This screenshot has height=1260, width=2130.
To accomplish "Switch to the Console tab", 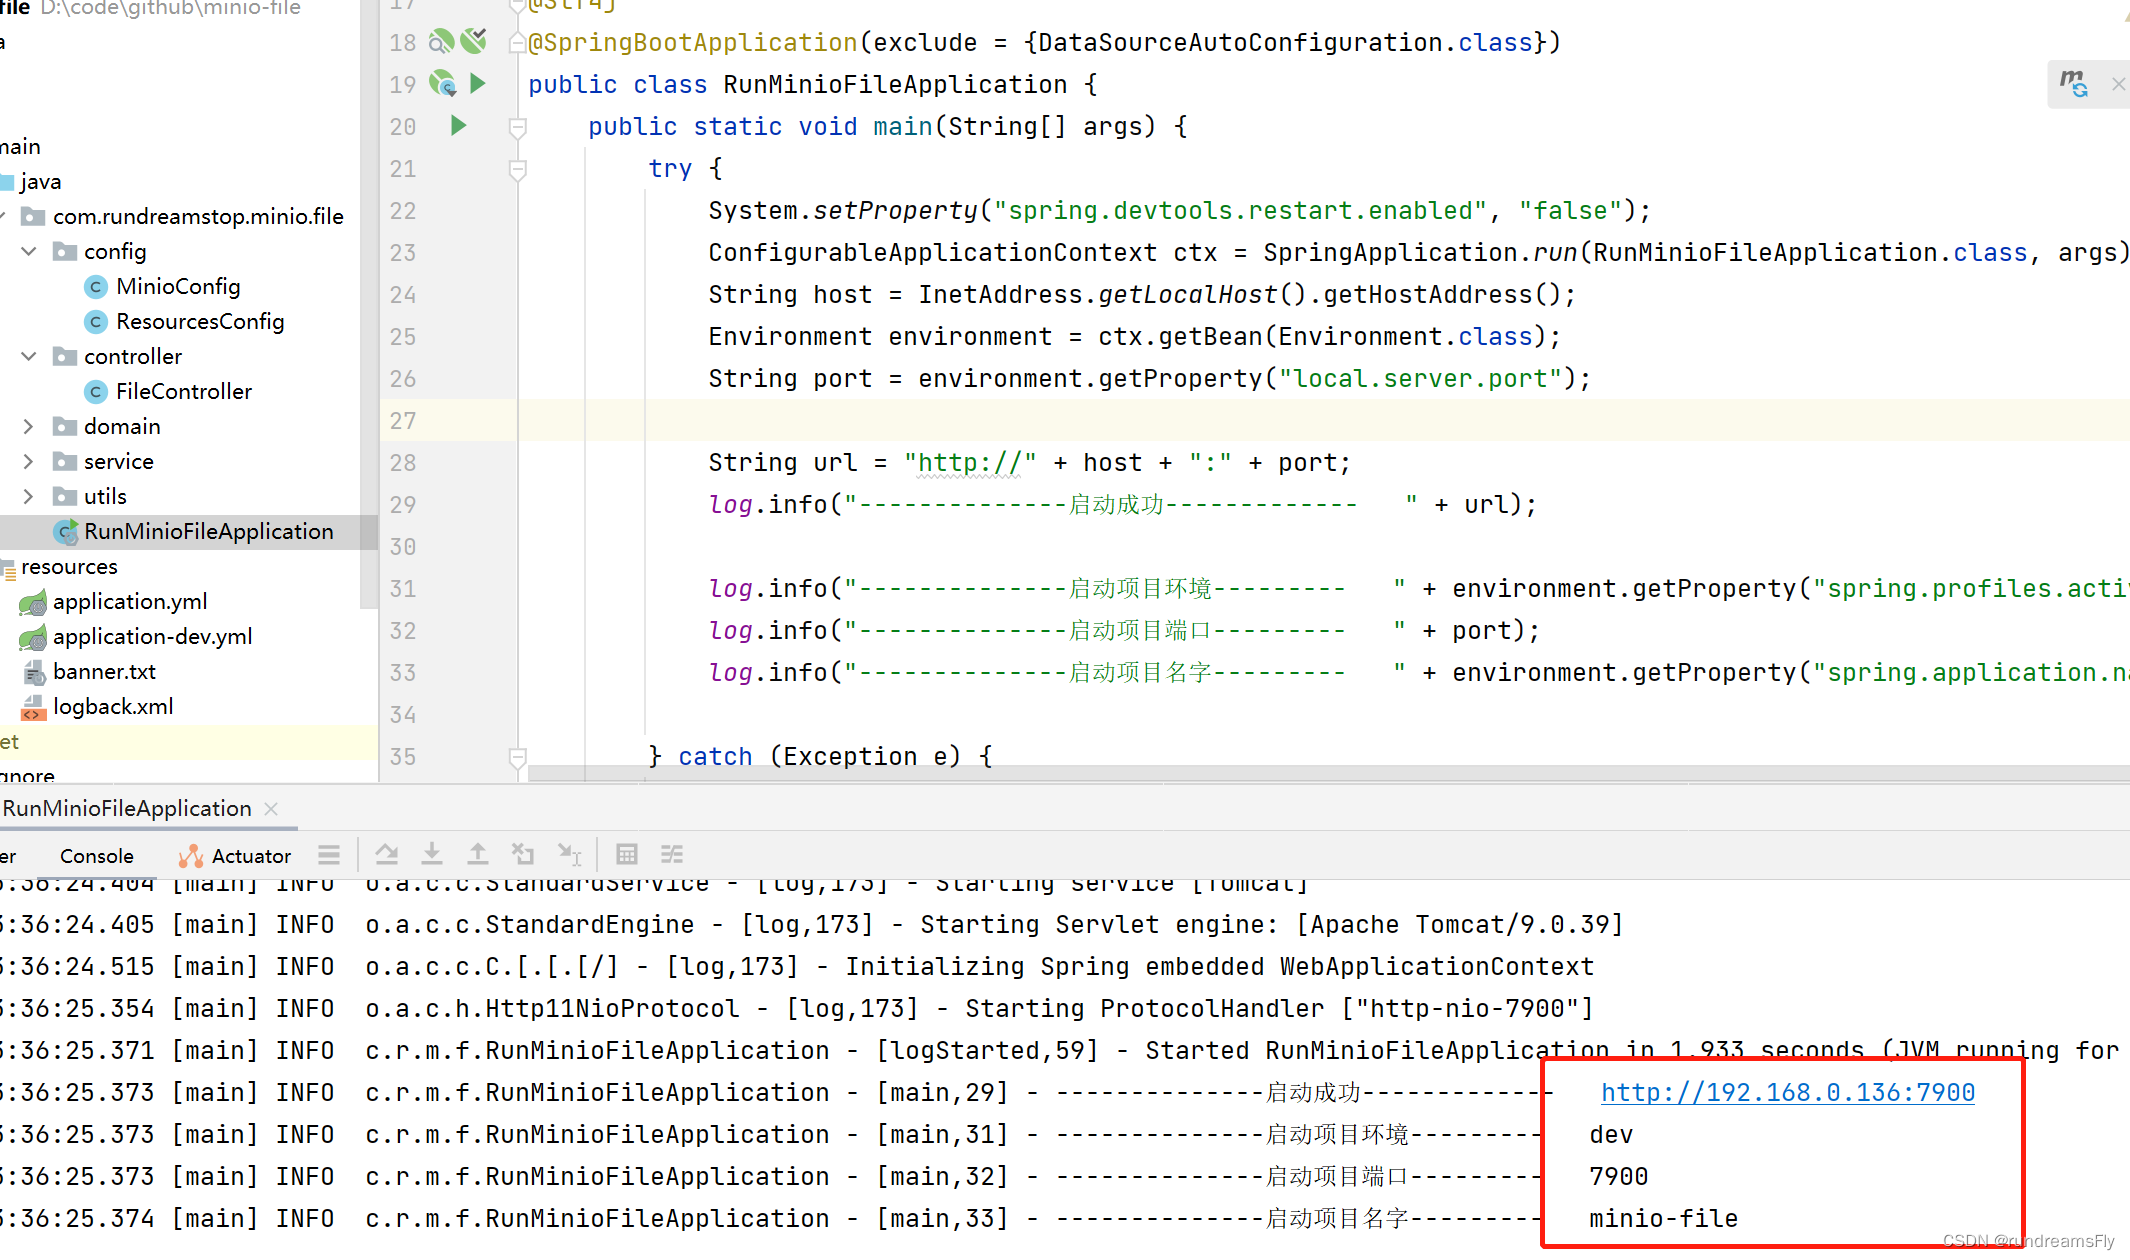I will 96,856.
